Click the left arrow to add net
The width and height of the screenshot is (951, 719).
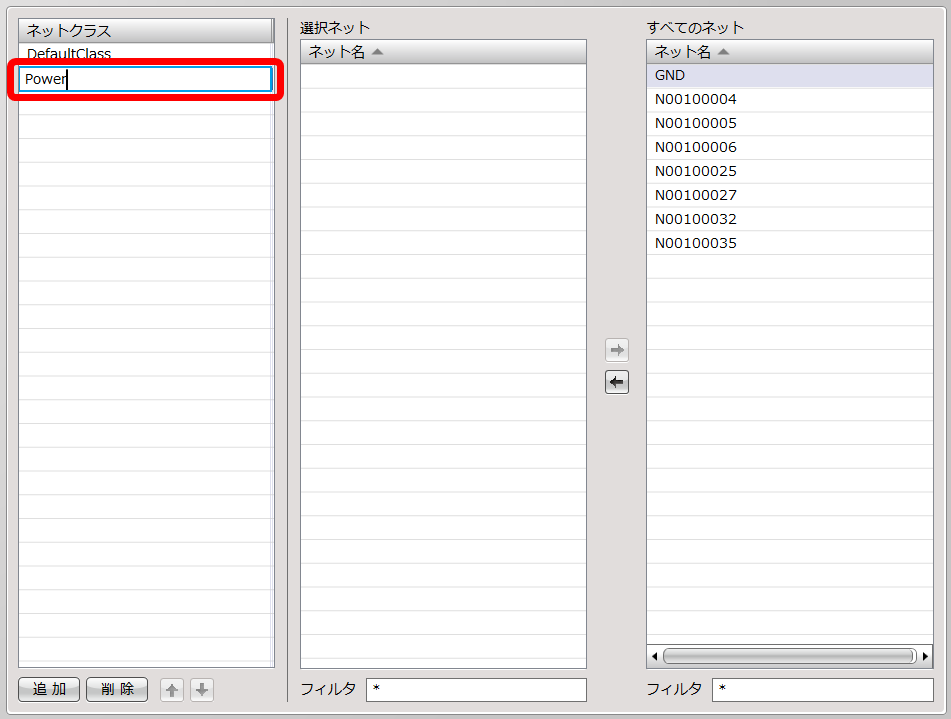[x=617, y=382]
